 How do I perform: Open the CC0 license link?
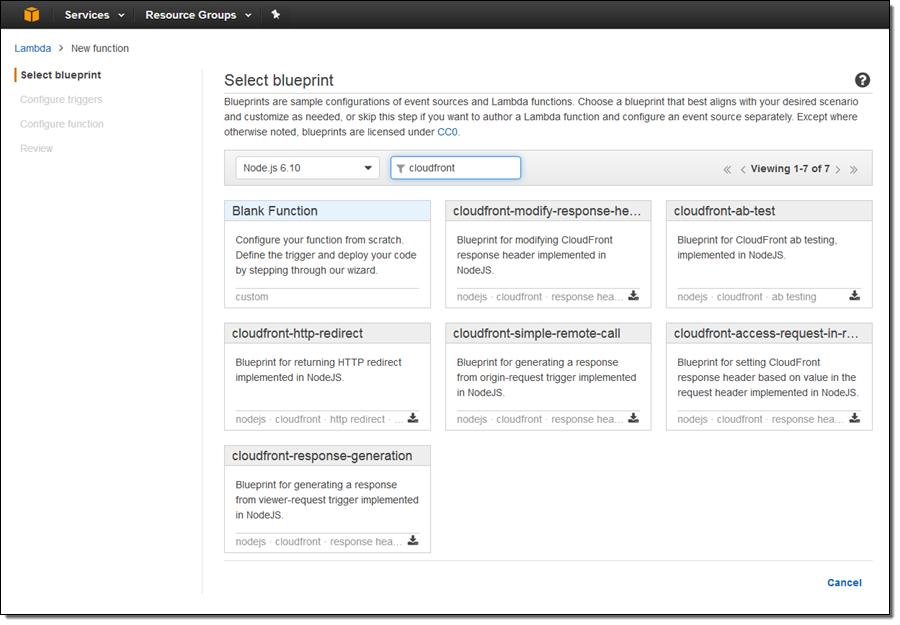click(x=447, y=132)
